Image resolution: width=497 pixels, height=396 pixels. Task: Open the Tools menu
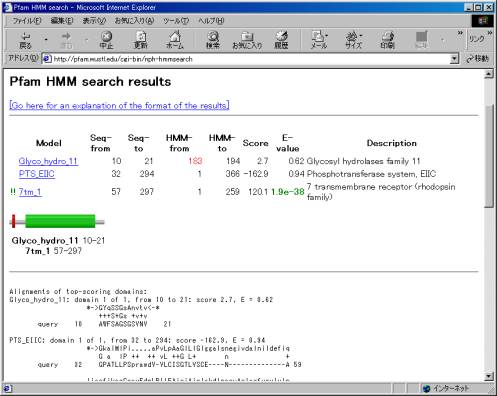(x=176, y=21)
